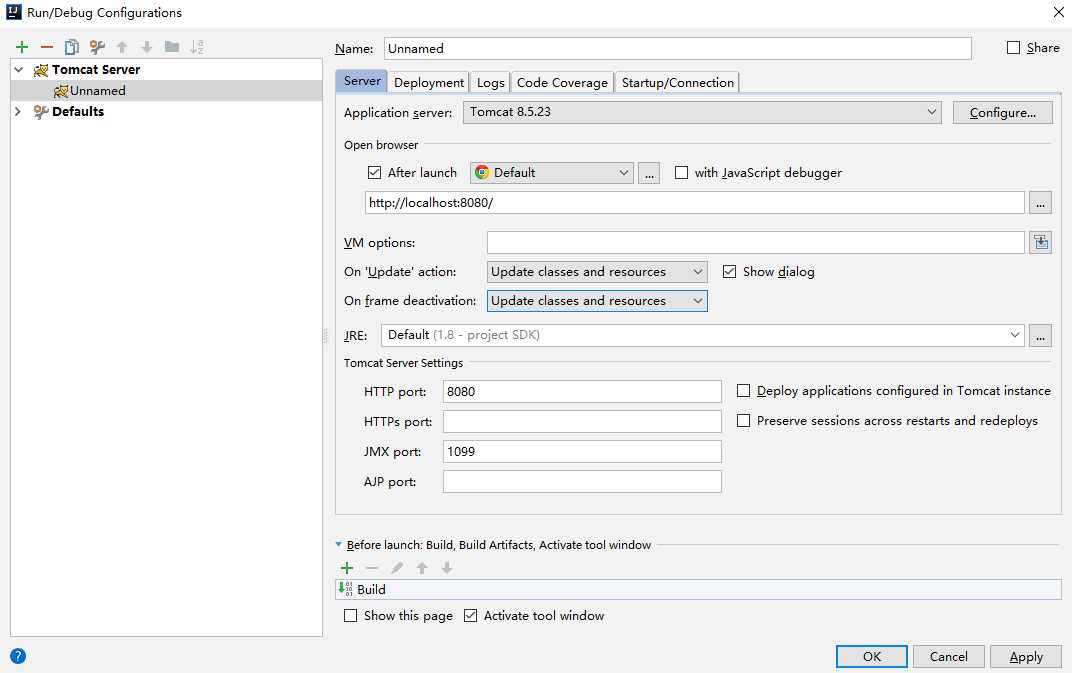Add before launch task plus icon
This screenshot has width=1072, height=673.
point(347,568)
